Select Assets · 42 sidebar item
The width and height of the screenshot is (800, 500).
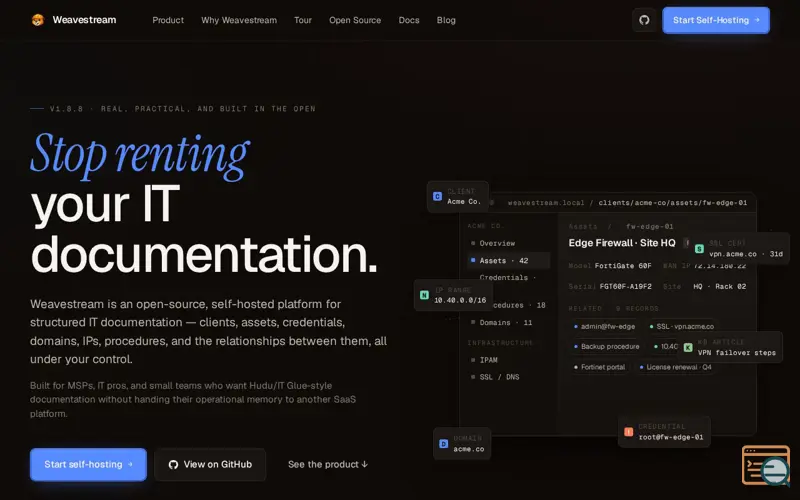coord(509,261)
